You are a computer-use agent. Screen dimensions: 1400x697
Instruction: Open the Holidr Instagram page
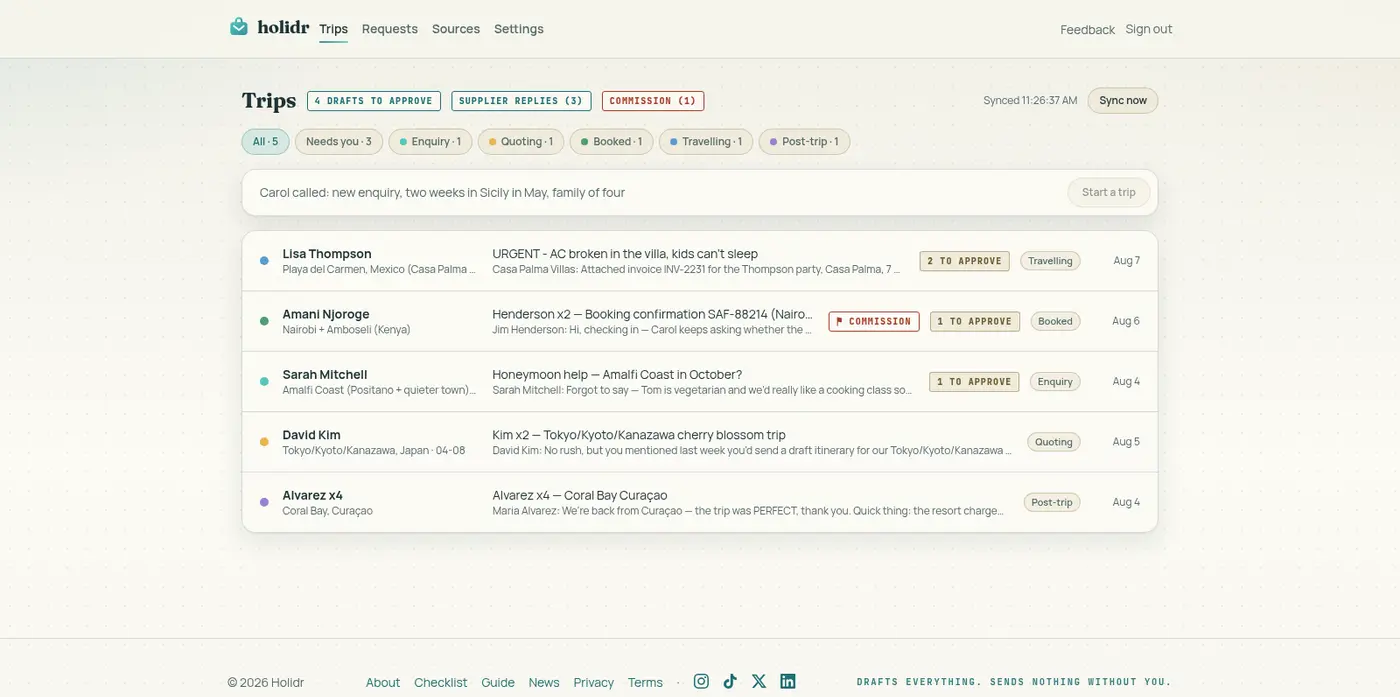[x=701, y=681]
